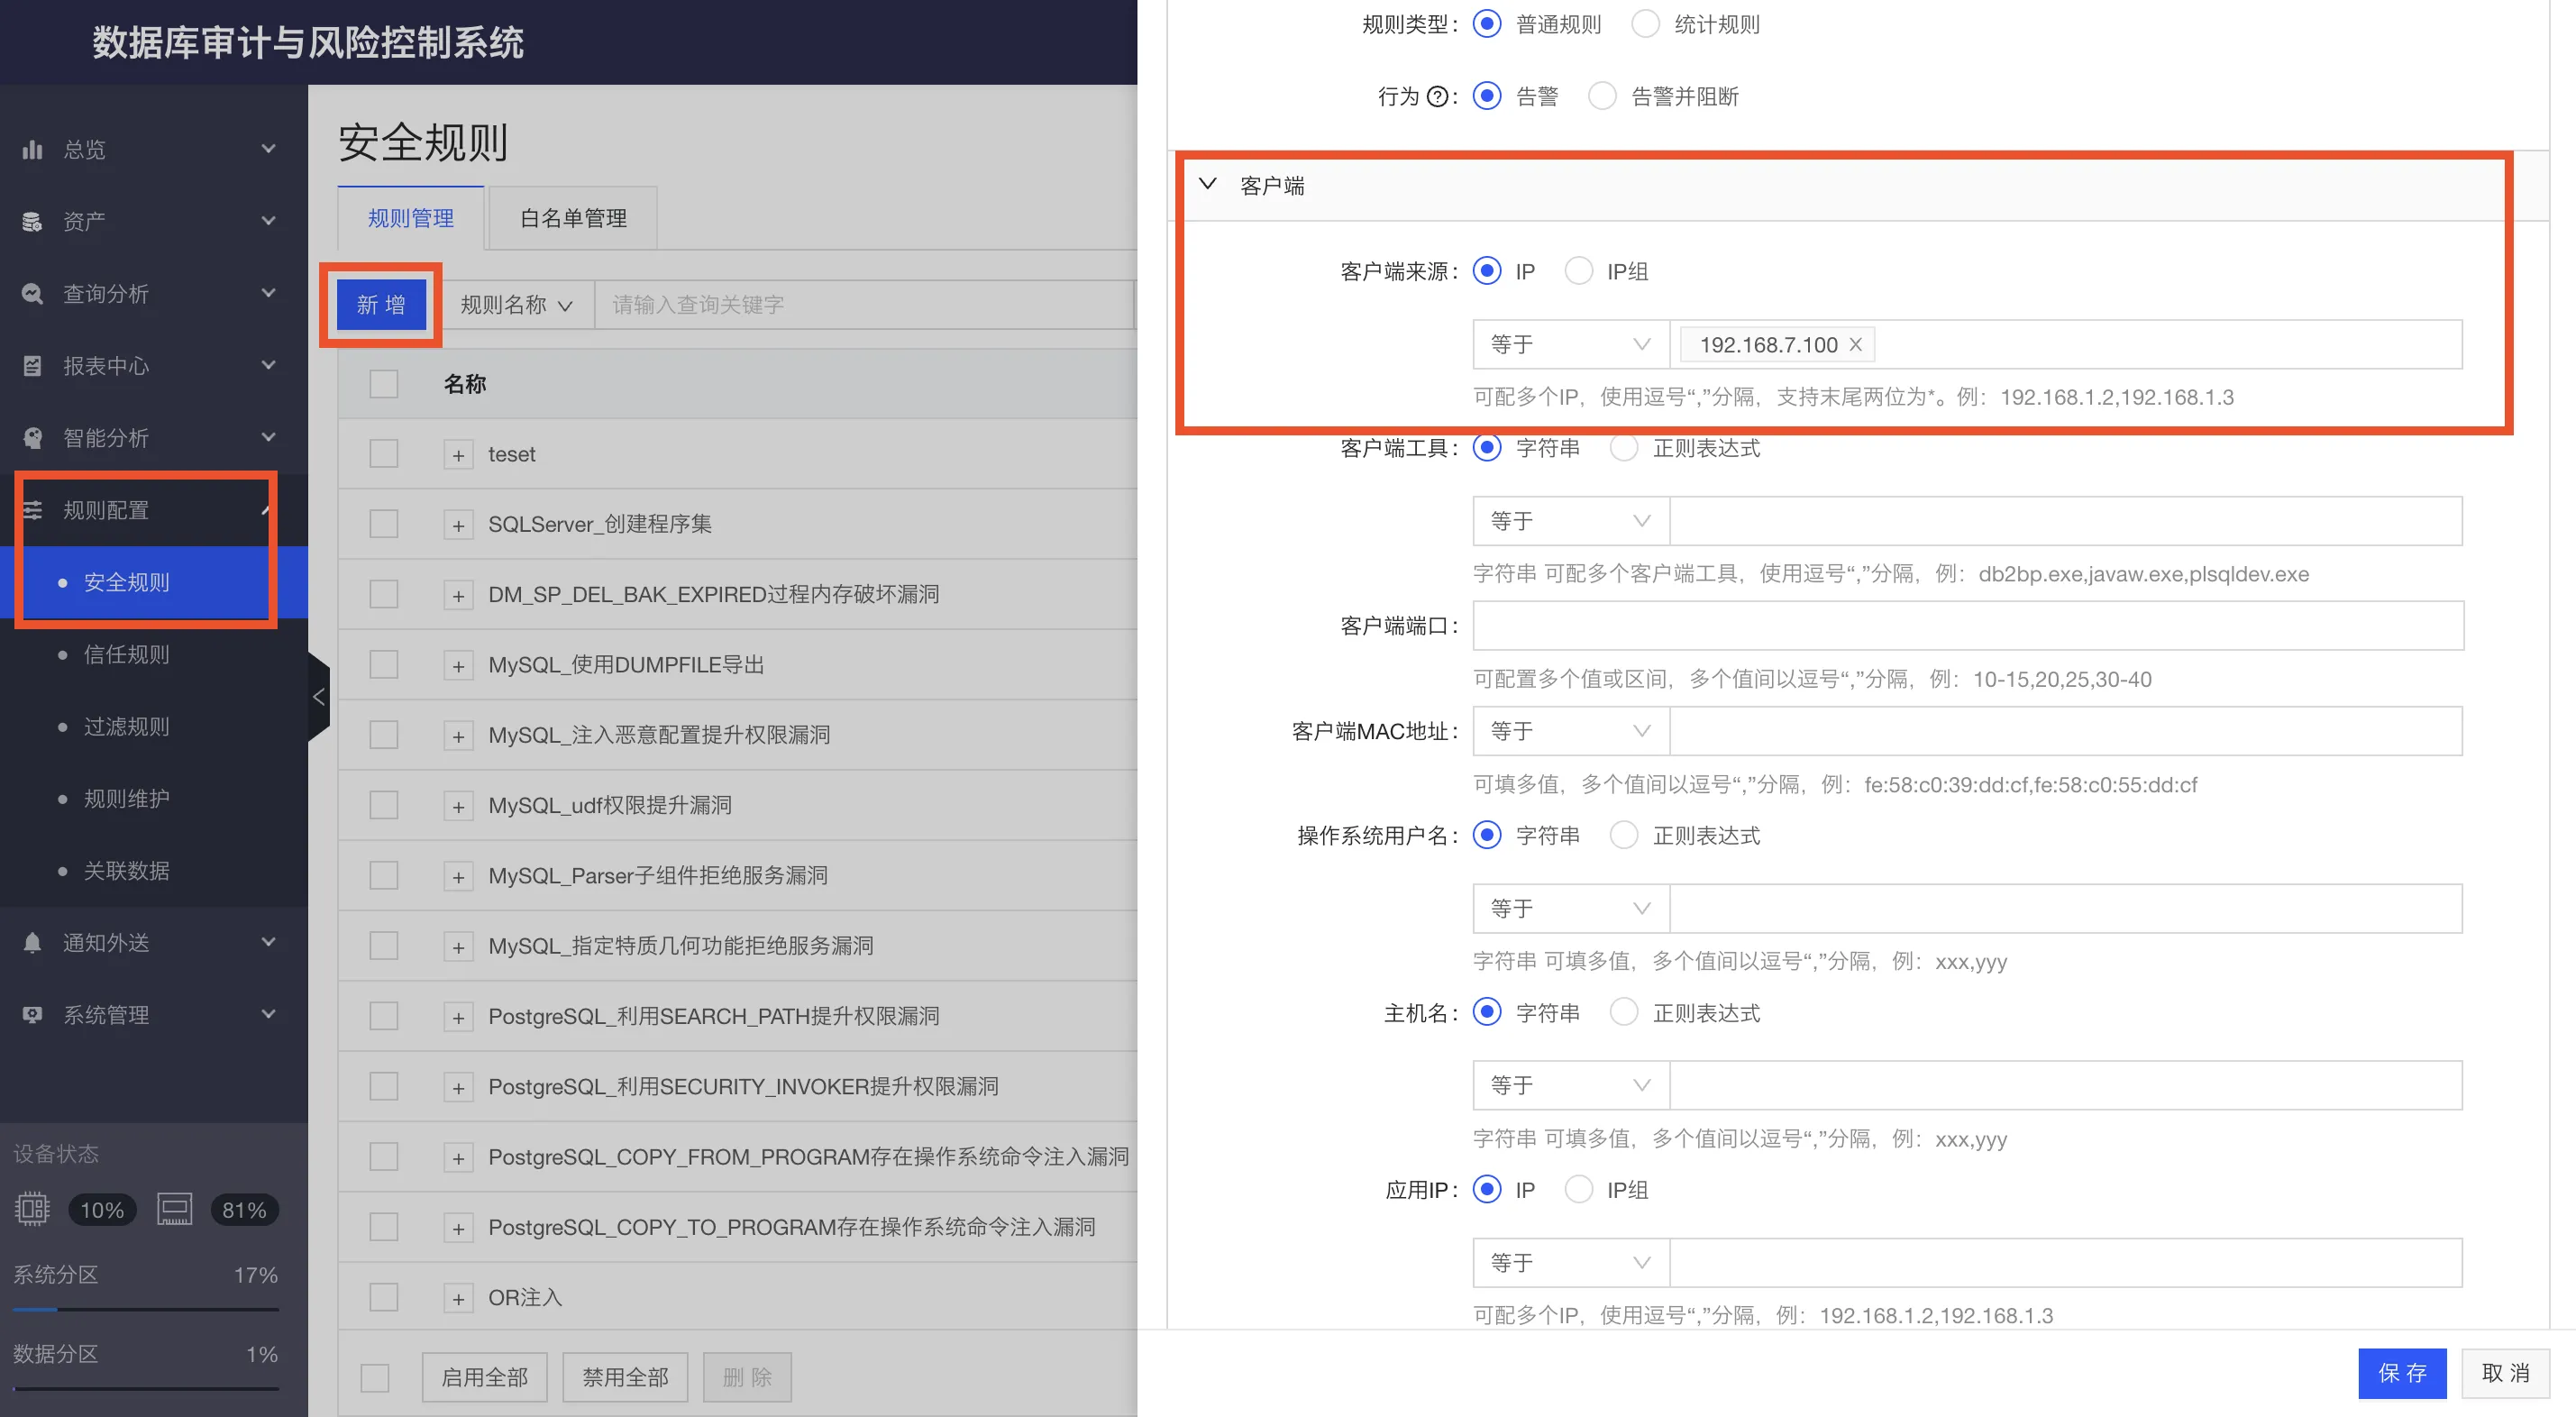Open the 总览 overview sidebar icon

point(33,149)
